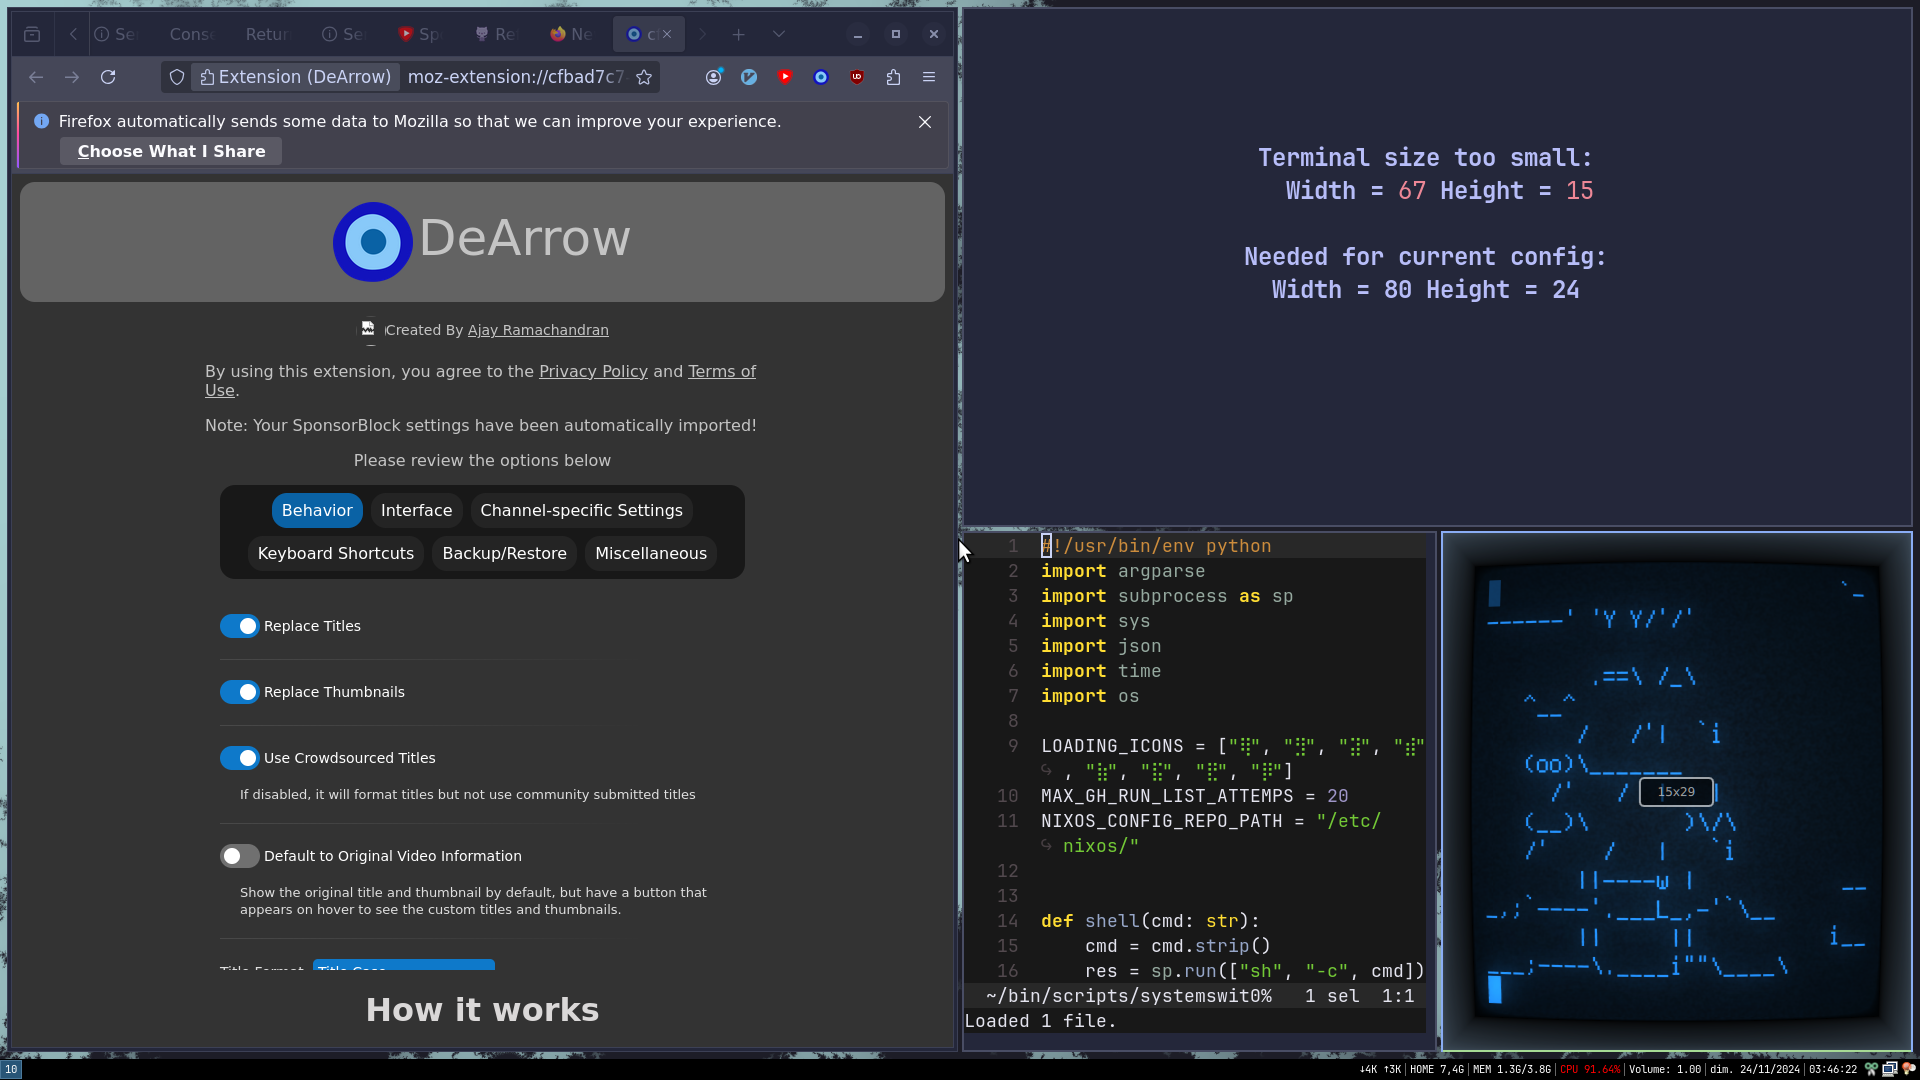Open the Extensions puzzle-piece menu
This screenshot has width=1920, height=1080.
893,77
